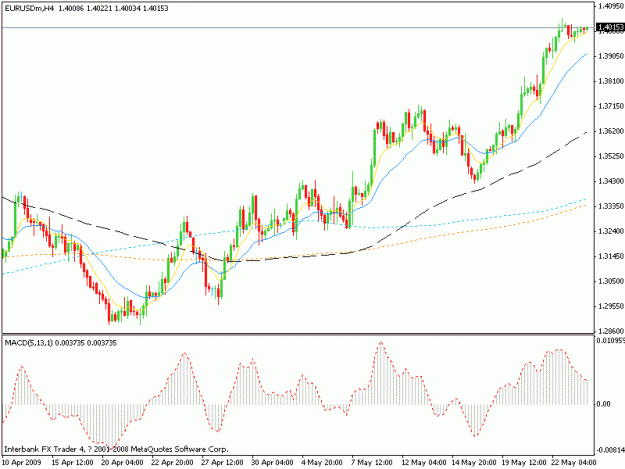Click the 1.28600 price axis label
Viewport: 625px width, 469px height.
click(611, 331)
